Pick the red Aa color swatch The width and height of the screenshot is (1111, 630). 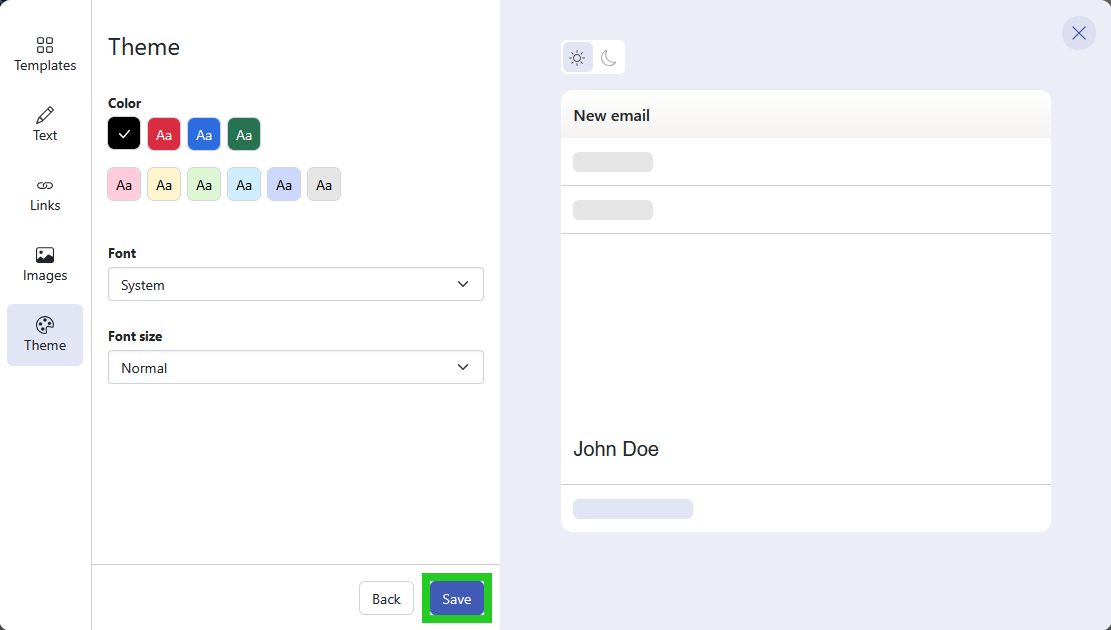point(163,133)
